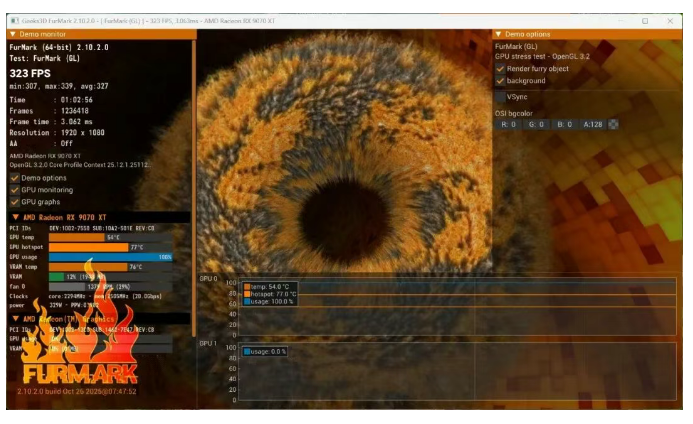This screenshot has height=424, width=693.
Task: Maximize the FurMark window
Action: tap(645, 21)
